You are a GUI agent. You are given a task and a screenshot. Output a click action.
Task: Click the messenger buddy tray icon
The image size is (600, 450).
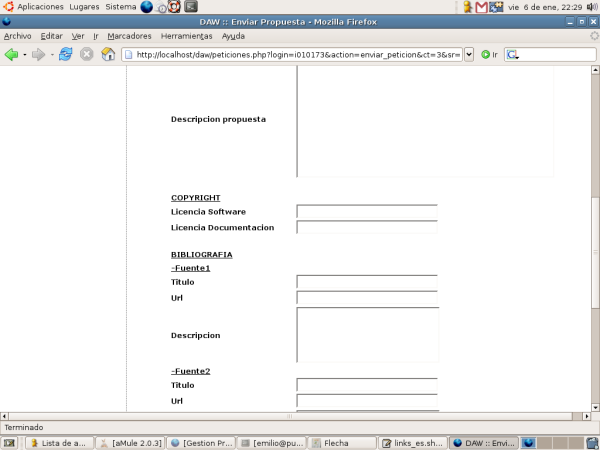click(467, 7)
